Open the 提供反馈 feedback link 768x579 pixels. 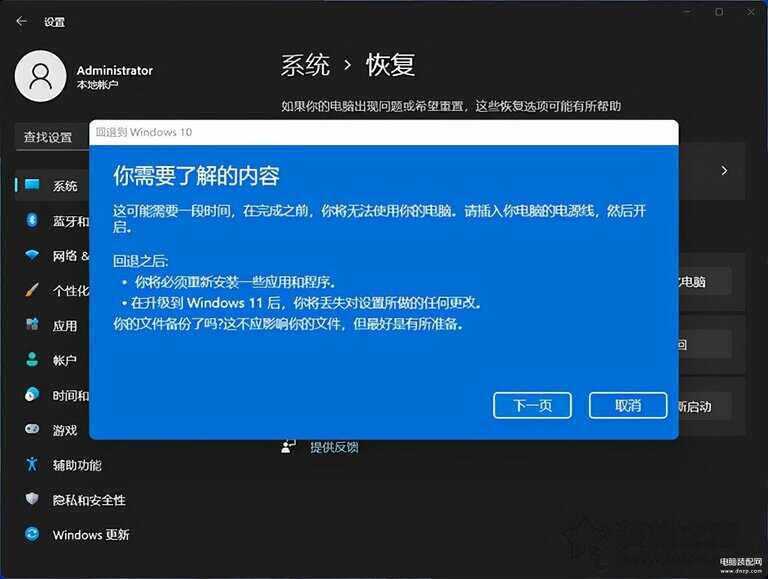point(333,447)
